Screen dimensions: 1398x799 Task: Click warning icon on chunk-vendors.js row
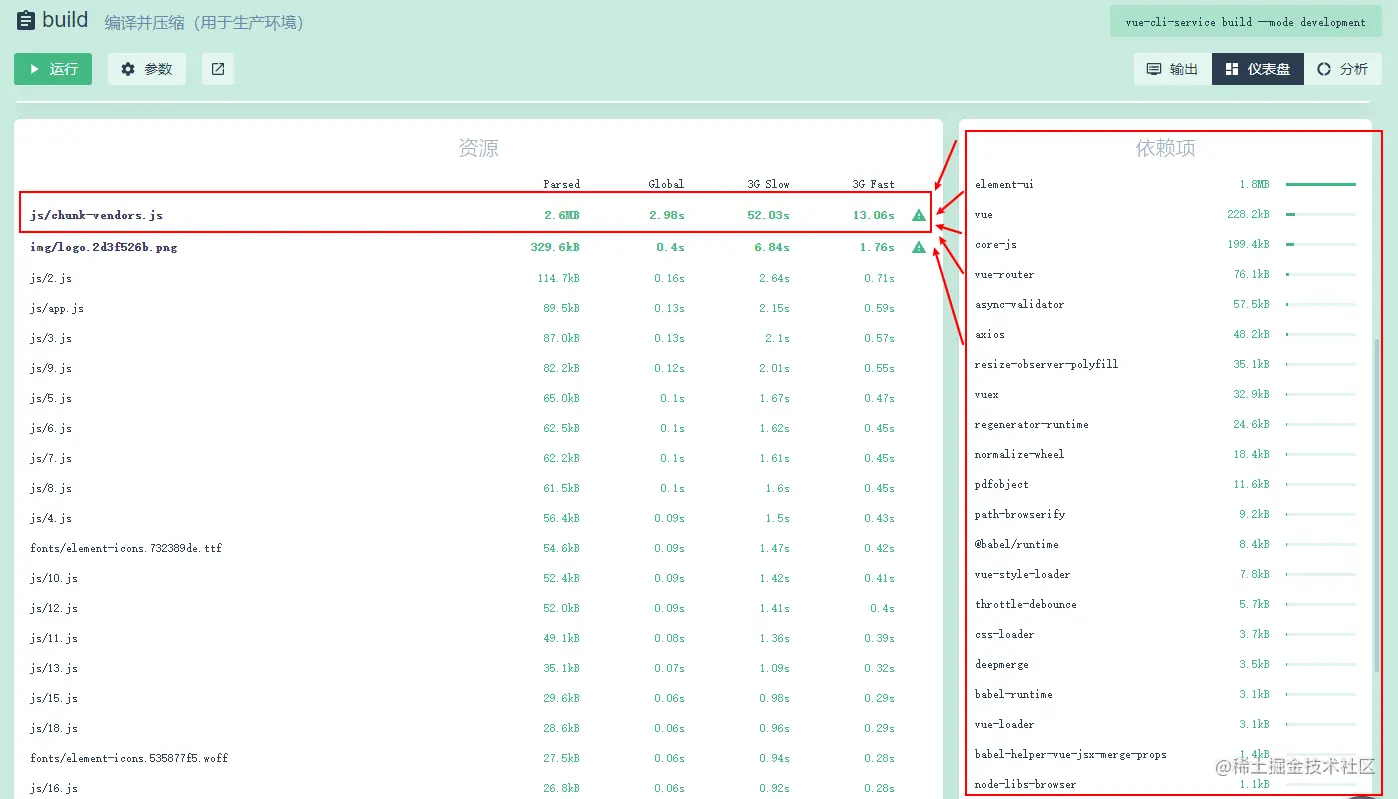click(x=919, y=215)
